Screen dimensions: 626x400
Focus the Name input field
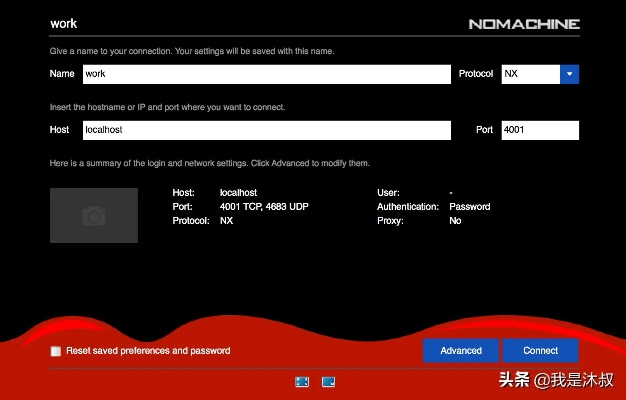[x=267, y=74]
